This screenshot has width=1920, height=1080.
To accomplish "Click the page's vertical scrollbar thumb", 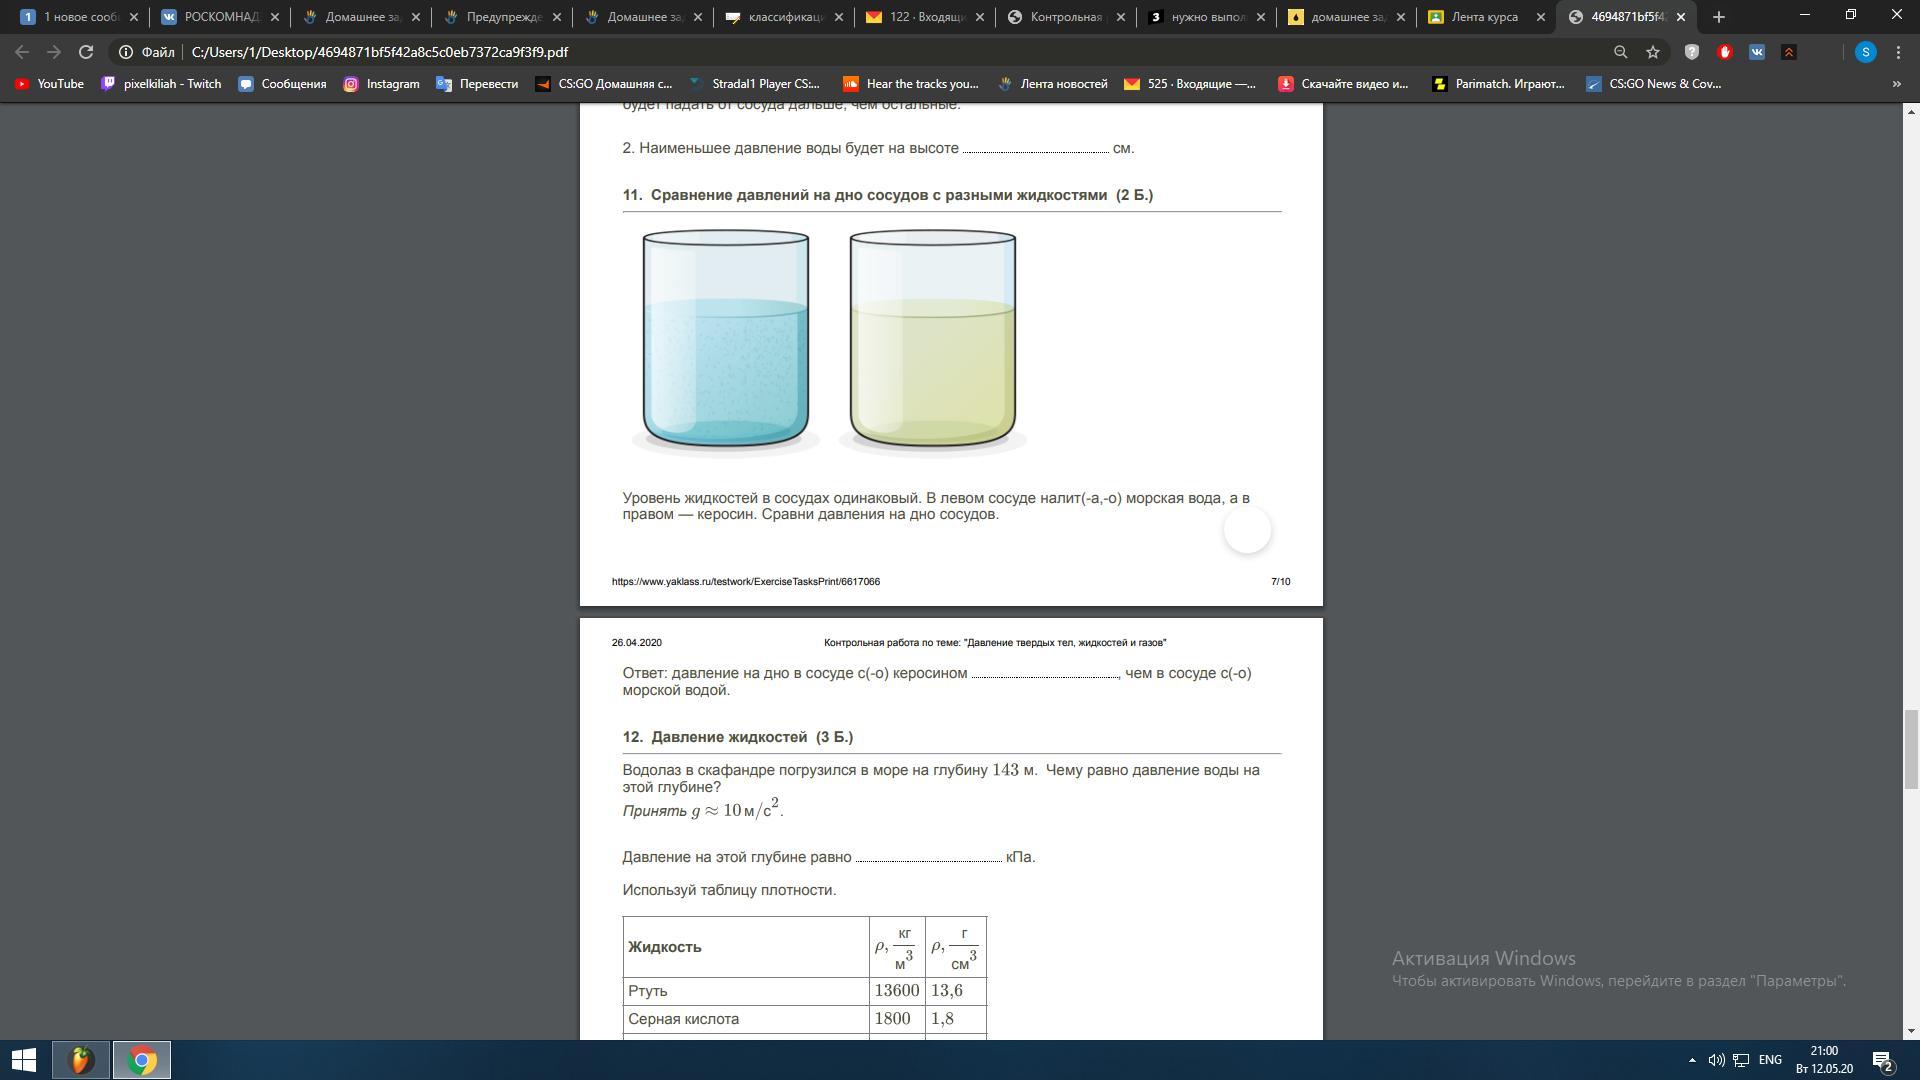I will tap(1910, 749).
